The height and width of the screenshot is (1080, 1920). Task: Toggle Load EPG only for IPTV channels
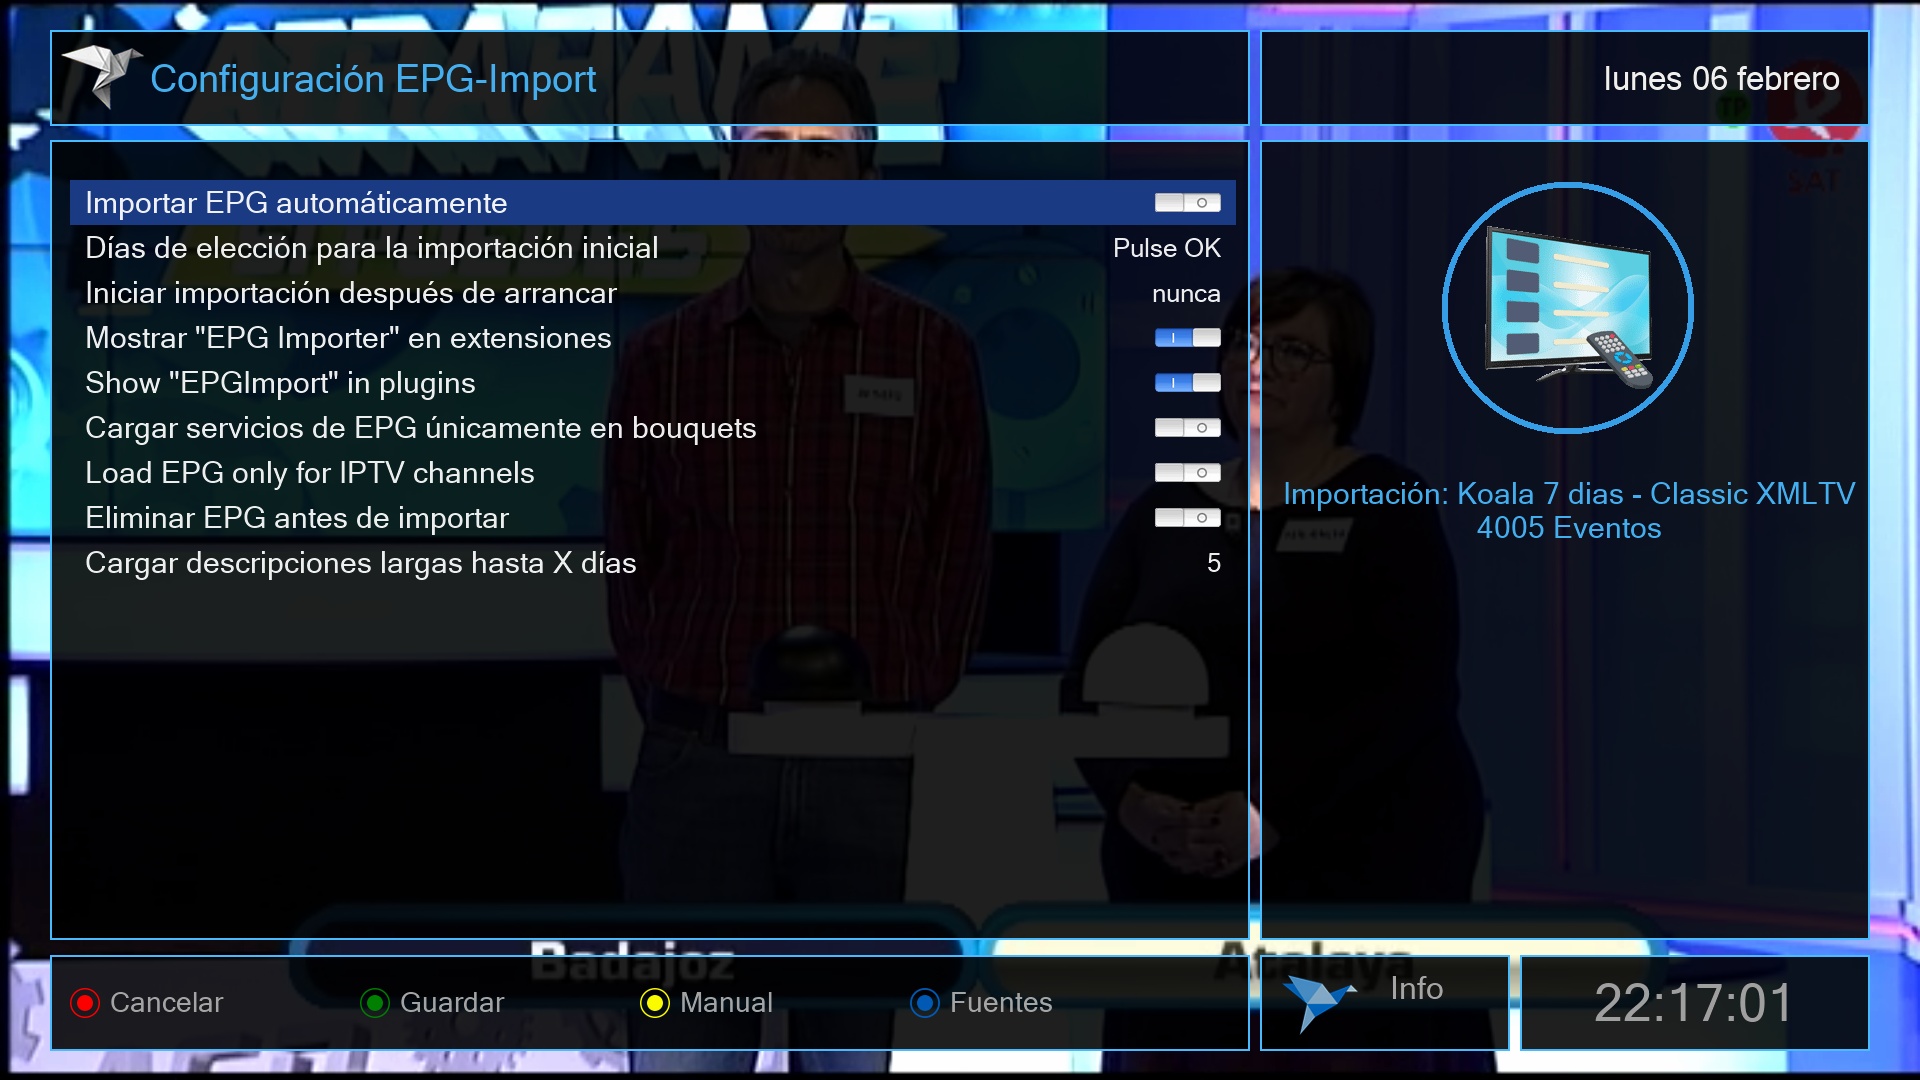pyautogui.click(x=1187, y=473)
